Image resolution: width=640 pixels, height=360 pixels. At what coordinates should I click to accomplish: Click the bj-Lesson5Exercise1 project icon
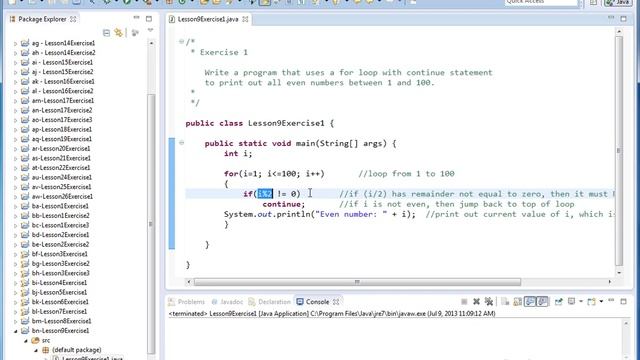pos(25,292)
